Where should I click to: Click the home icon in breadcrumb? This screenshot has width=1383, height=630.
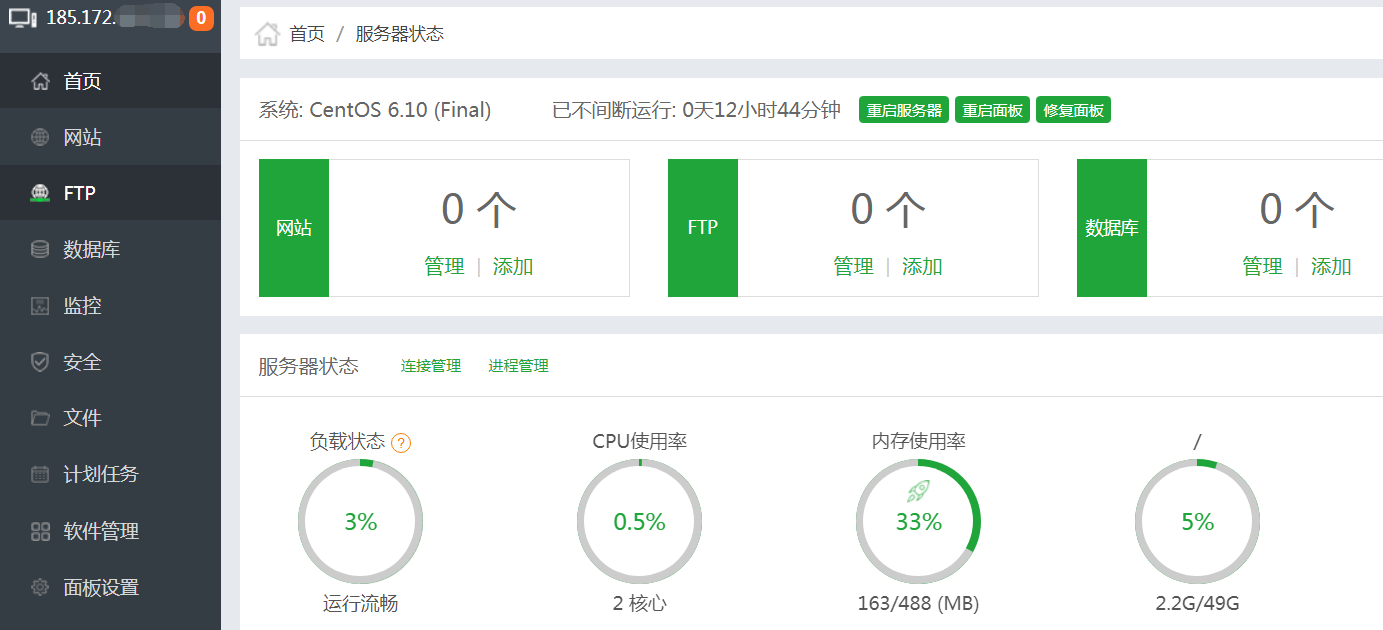tap(267, 34)
